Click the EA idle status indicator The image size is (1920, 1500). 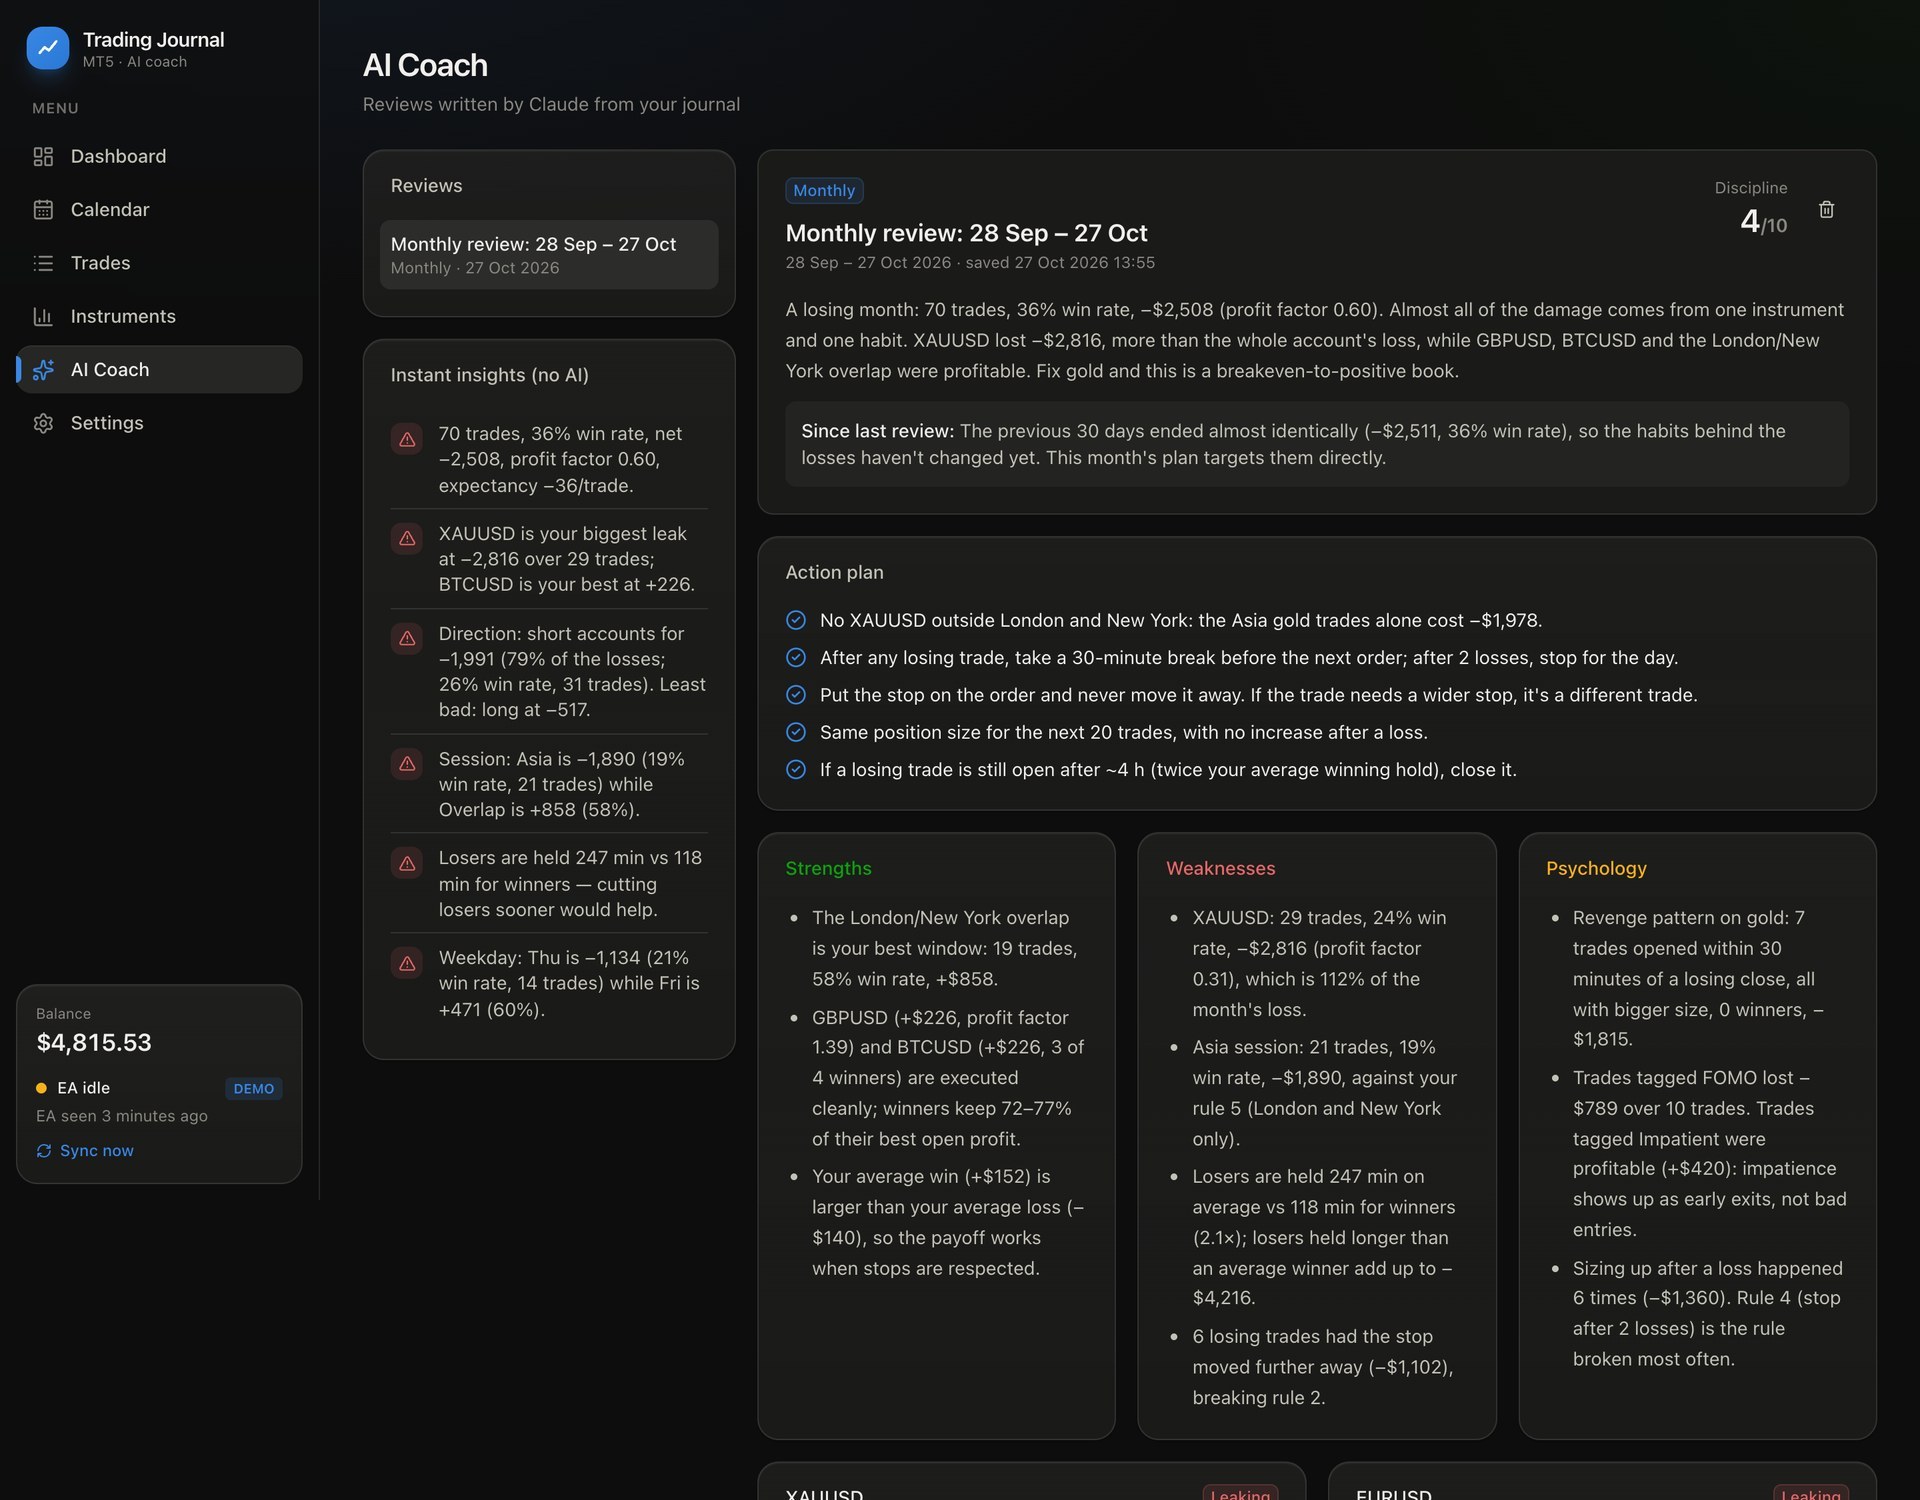tap(73, 1088)
